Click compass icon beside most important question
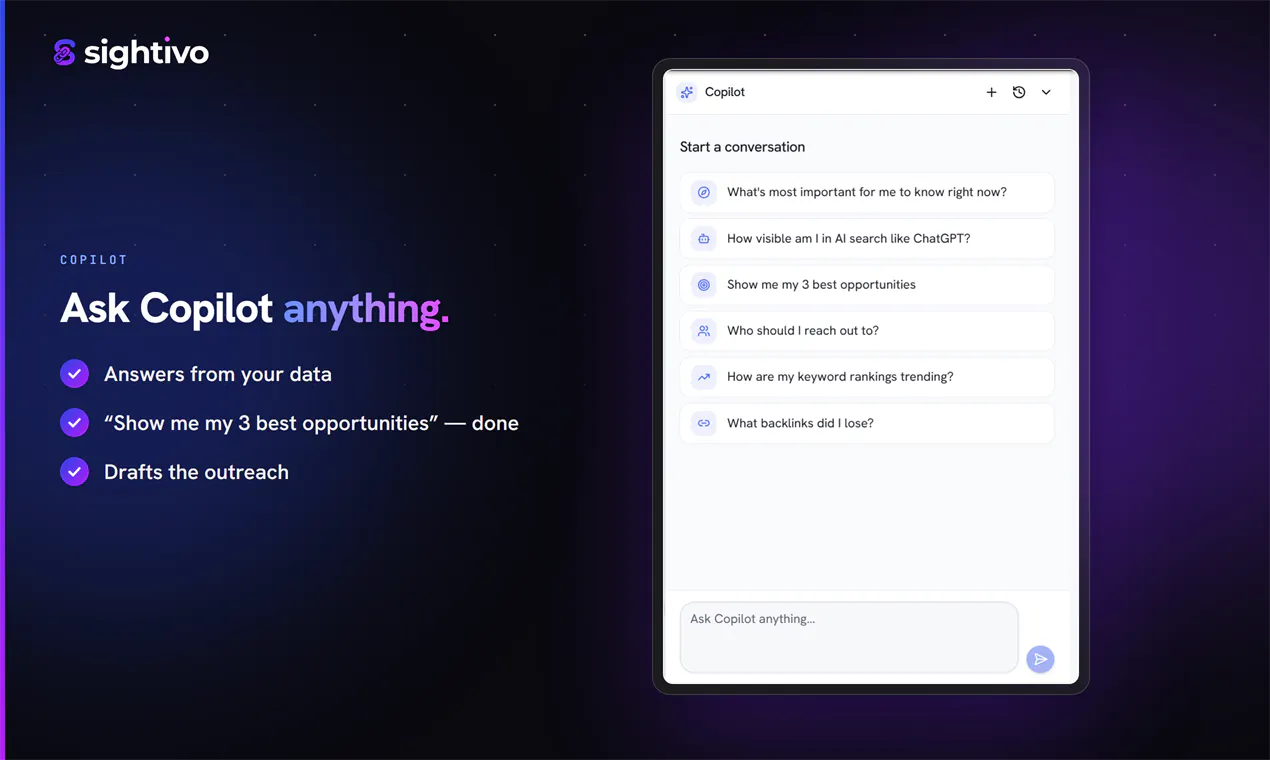Viewport: 1270px width, 760px height. [704, 192]
